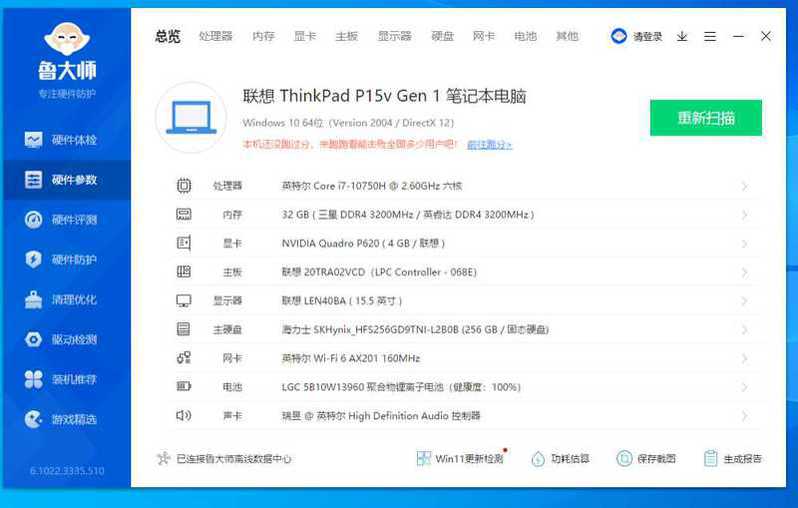
Task: Switch to the 总览 overview tab
Action: pyautogui.click(x=168, y=36)
